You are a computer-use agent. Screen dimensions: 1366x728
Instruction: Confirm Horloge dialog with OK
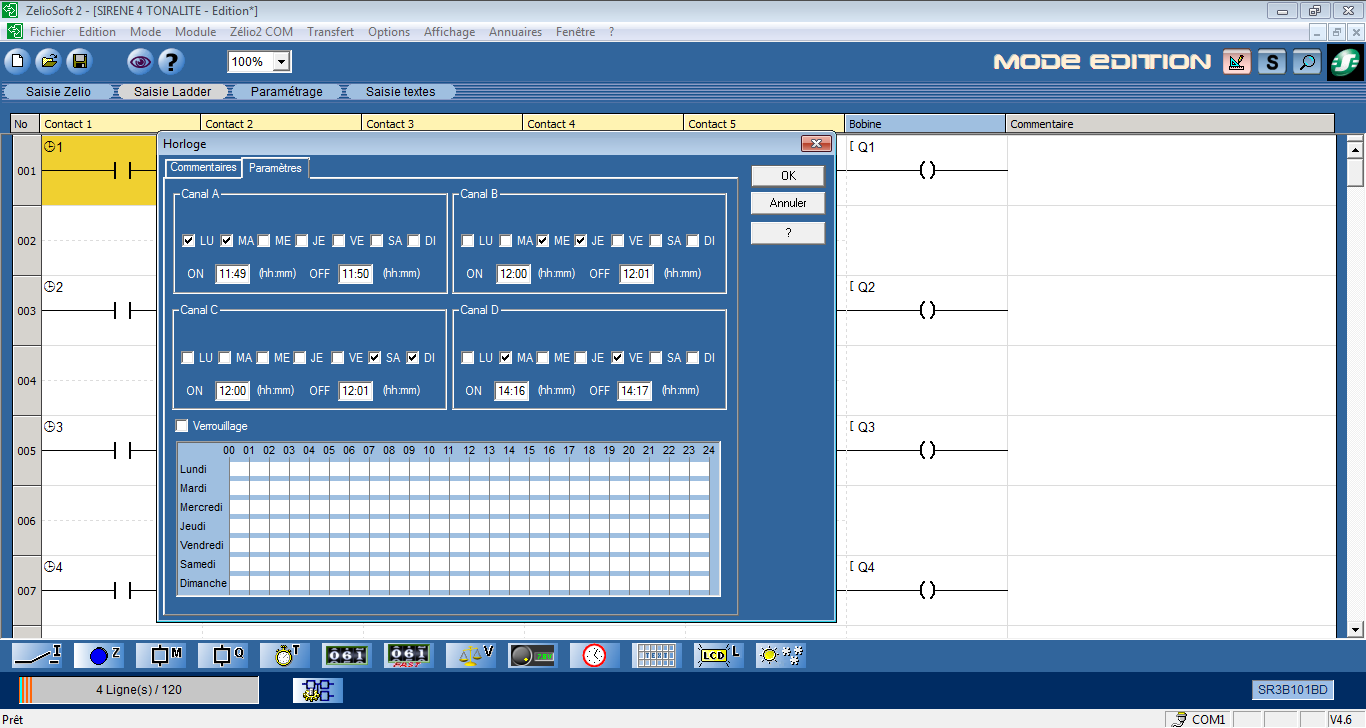[788, 175]
